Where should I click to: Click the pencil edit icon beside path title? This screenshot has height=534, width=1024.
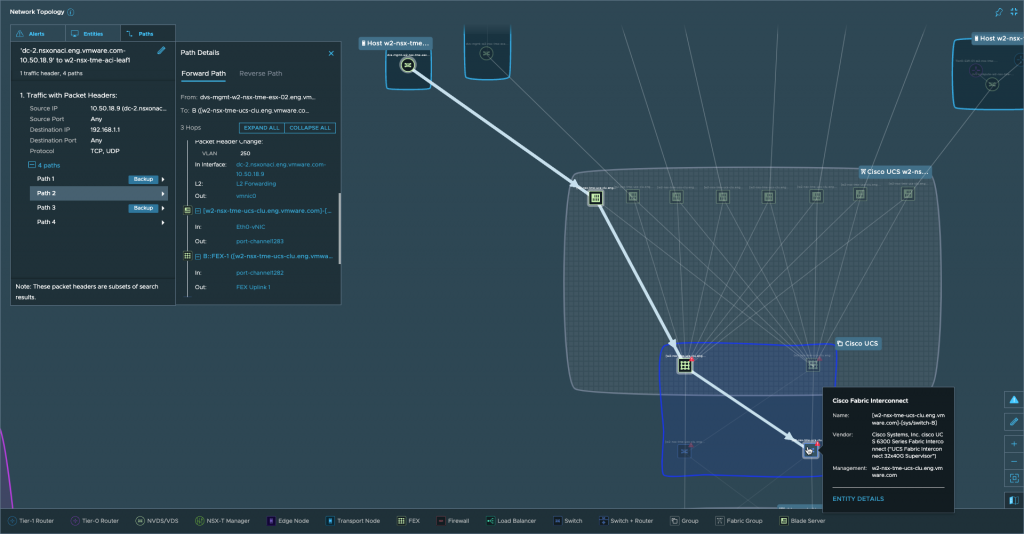pos(162,50)
